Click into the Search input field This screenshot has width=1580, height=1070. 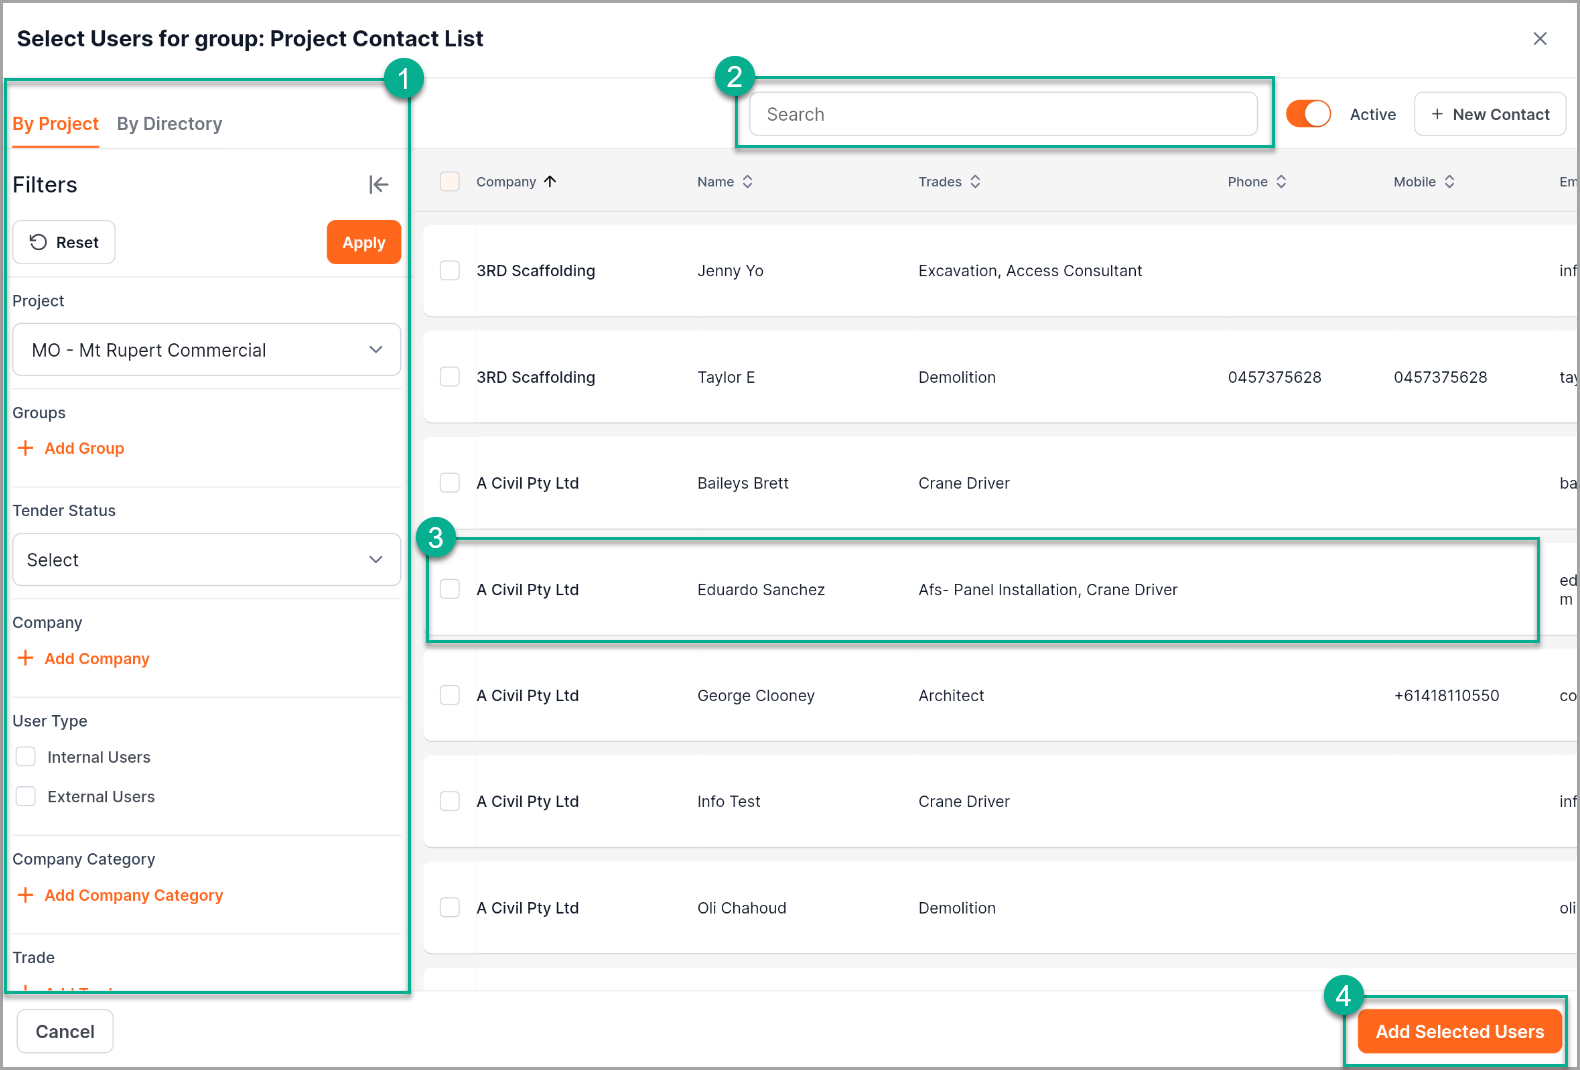pyautogui.click(x=1003, y=114)
